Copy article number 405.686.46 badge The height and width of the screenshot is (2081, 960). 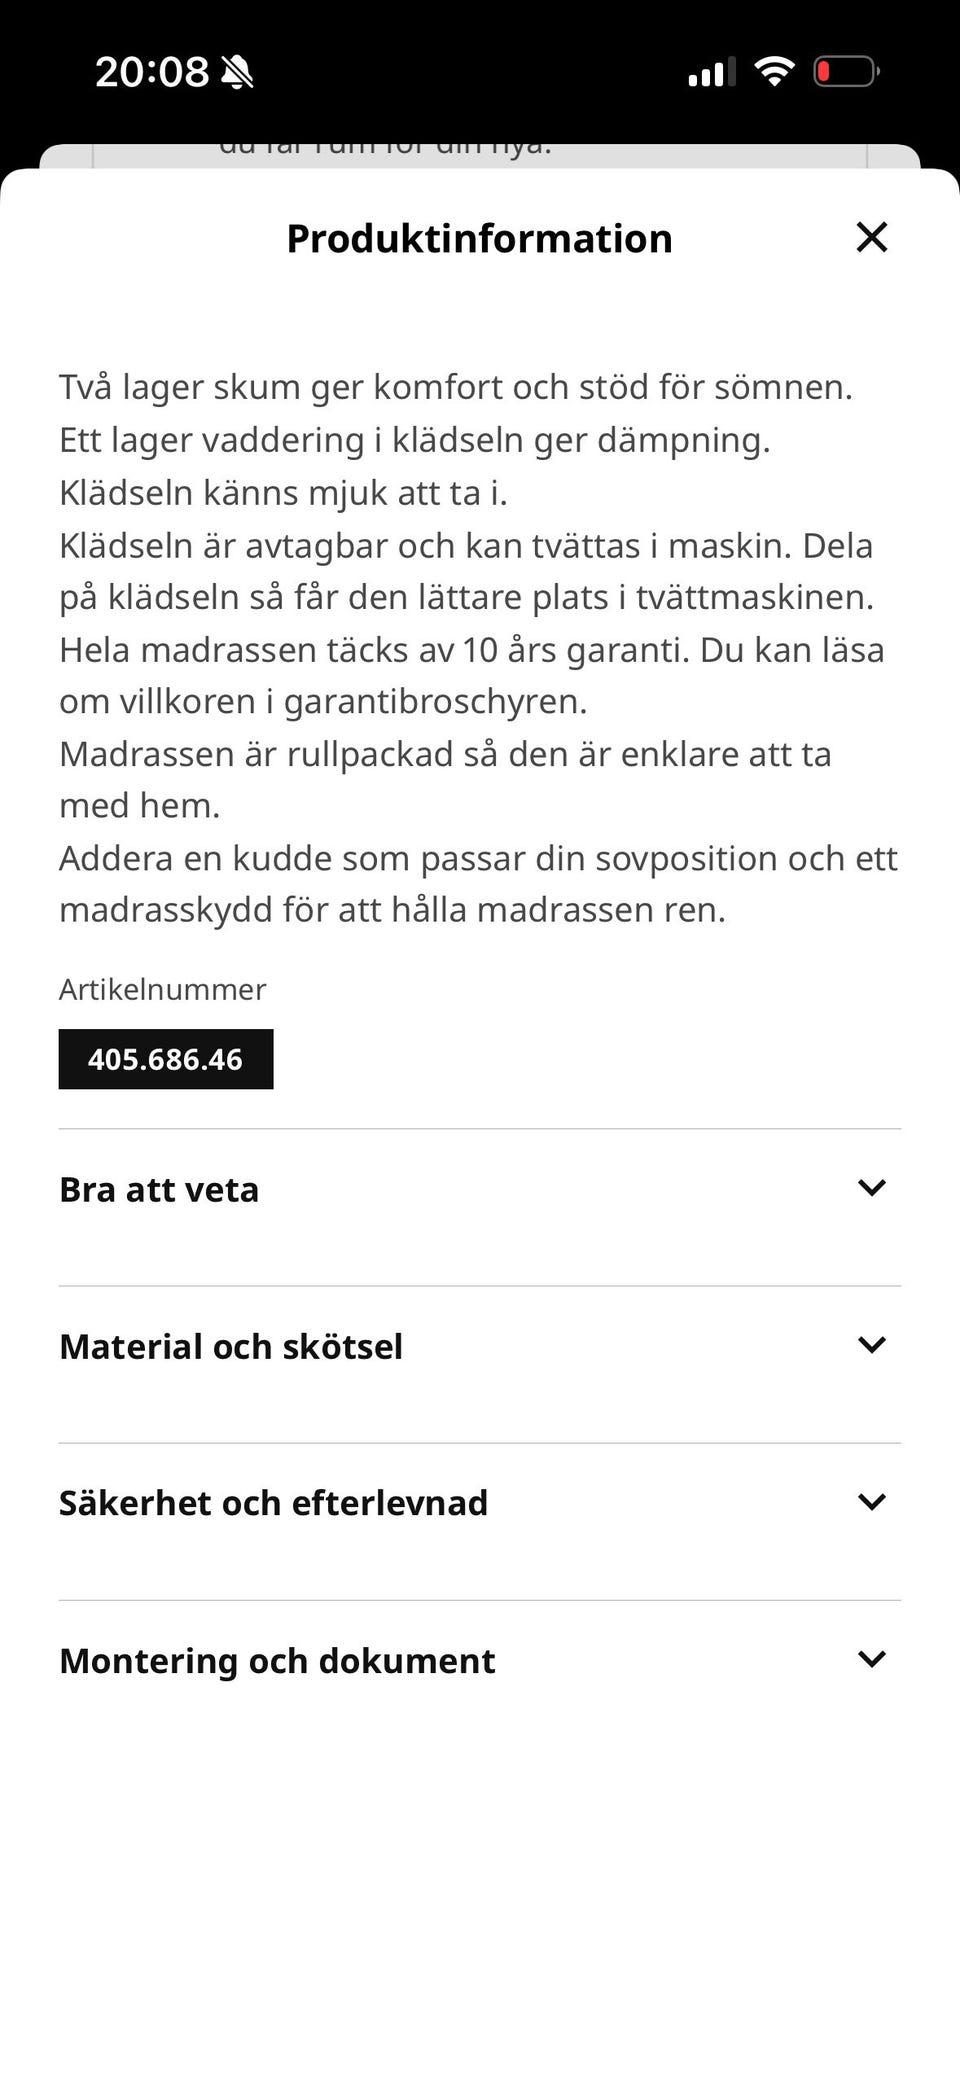point(166,1059)
